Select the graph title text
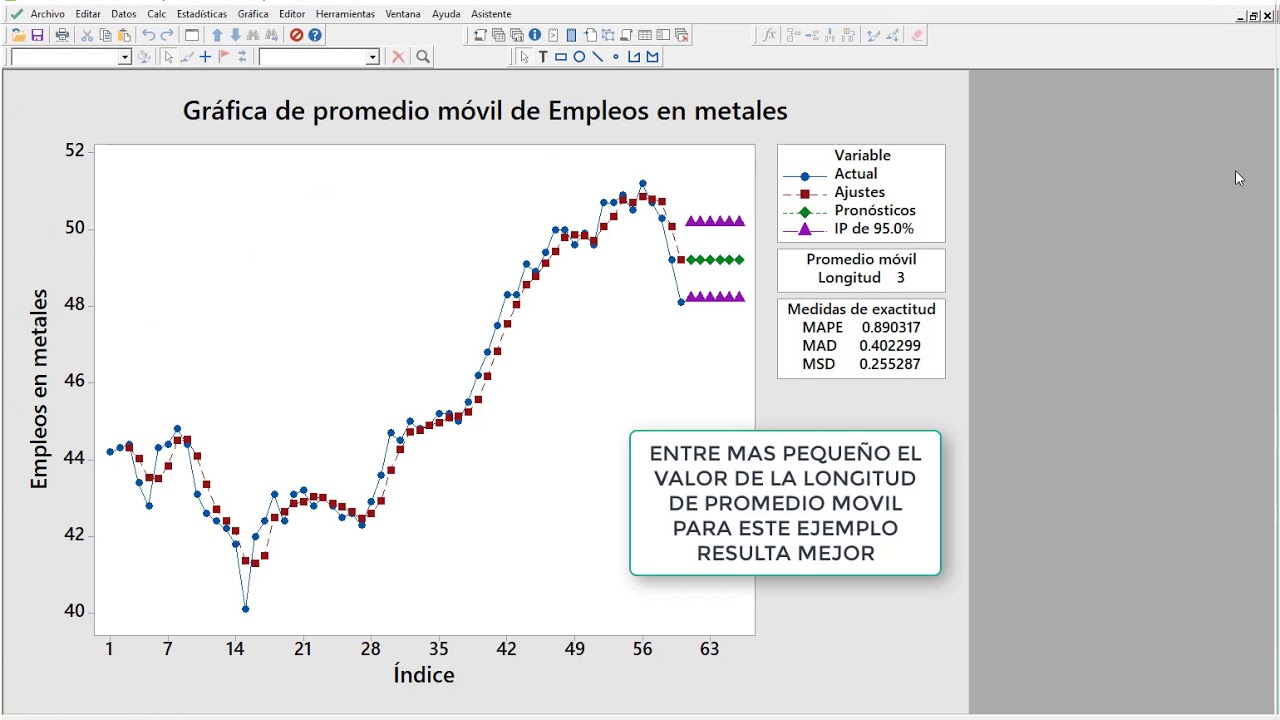This screenshot has width=1280, height=720. (485, 110)
